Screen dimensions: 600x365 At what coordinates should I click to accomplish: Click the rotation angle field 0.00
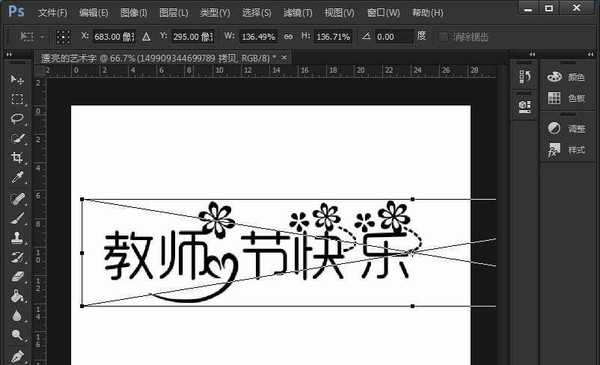coord(394,37)
